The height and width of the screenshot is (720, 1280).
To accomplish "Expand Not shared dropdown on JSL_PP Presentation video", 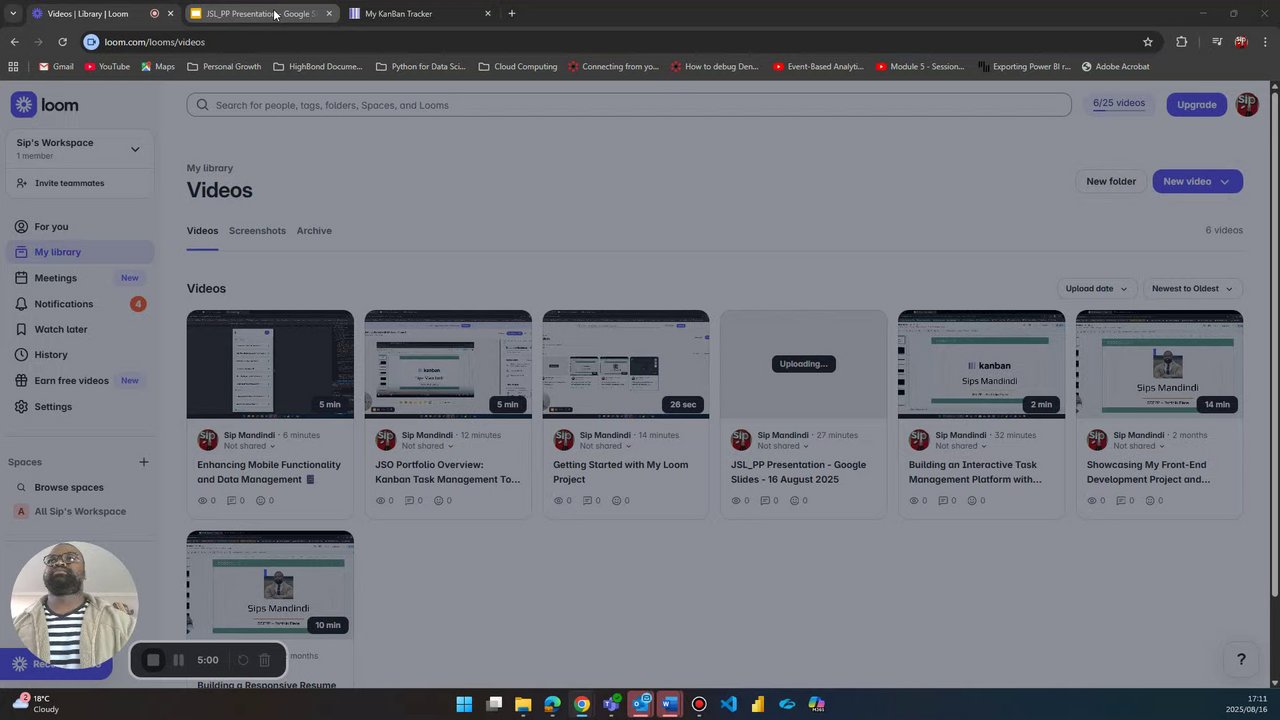I will coord(783,446).
